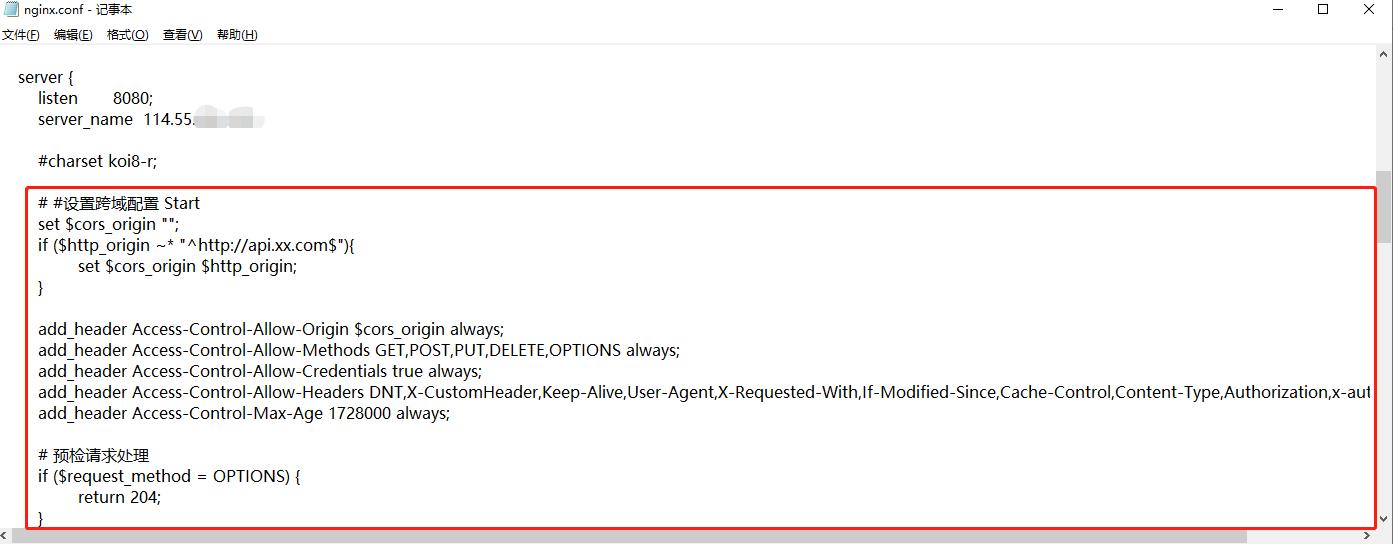
Task: Open the 查看(V) menu
Action: point(182,35)
